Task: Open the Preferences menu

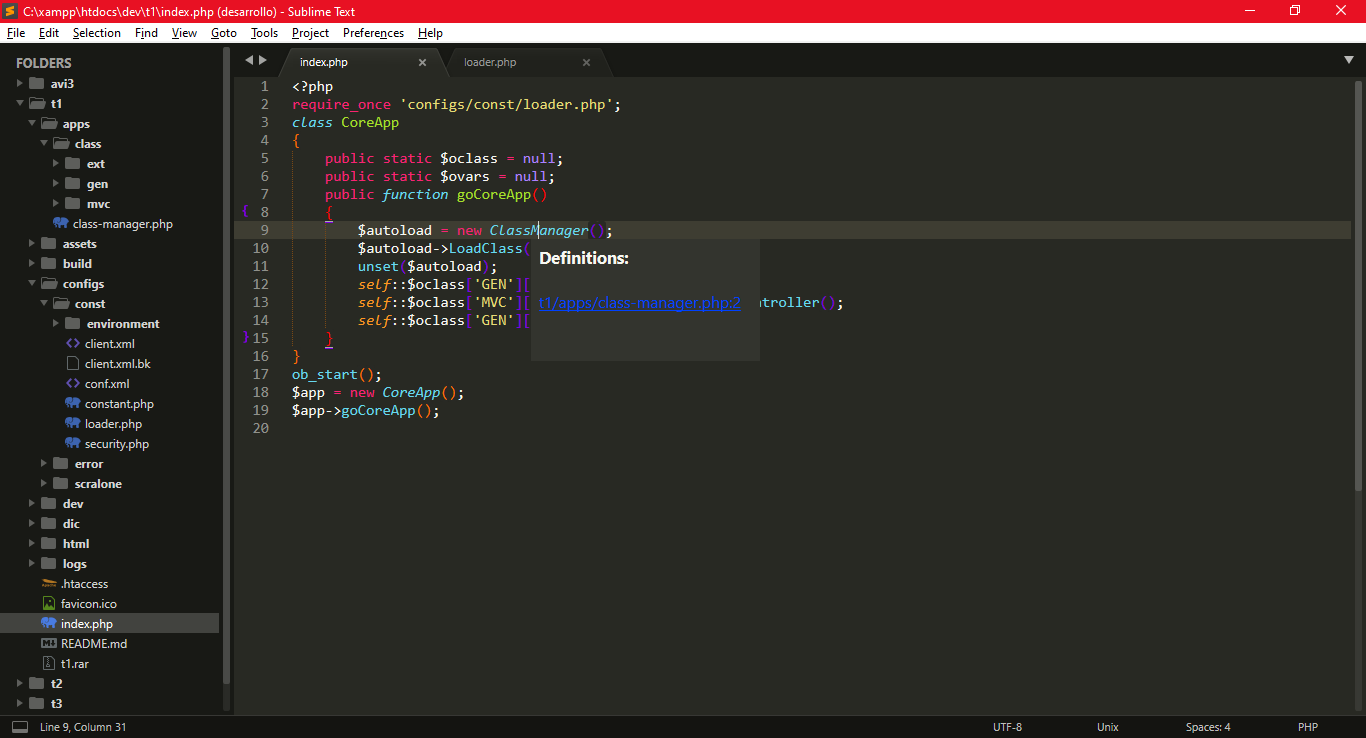Action: click(373, 33)
